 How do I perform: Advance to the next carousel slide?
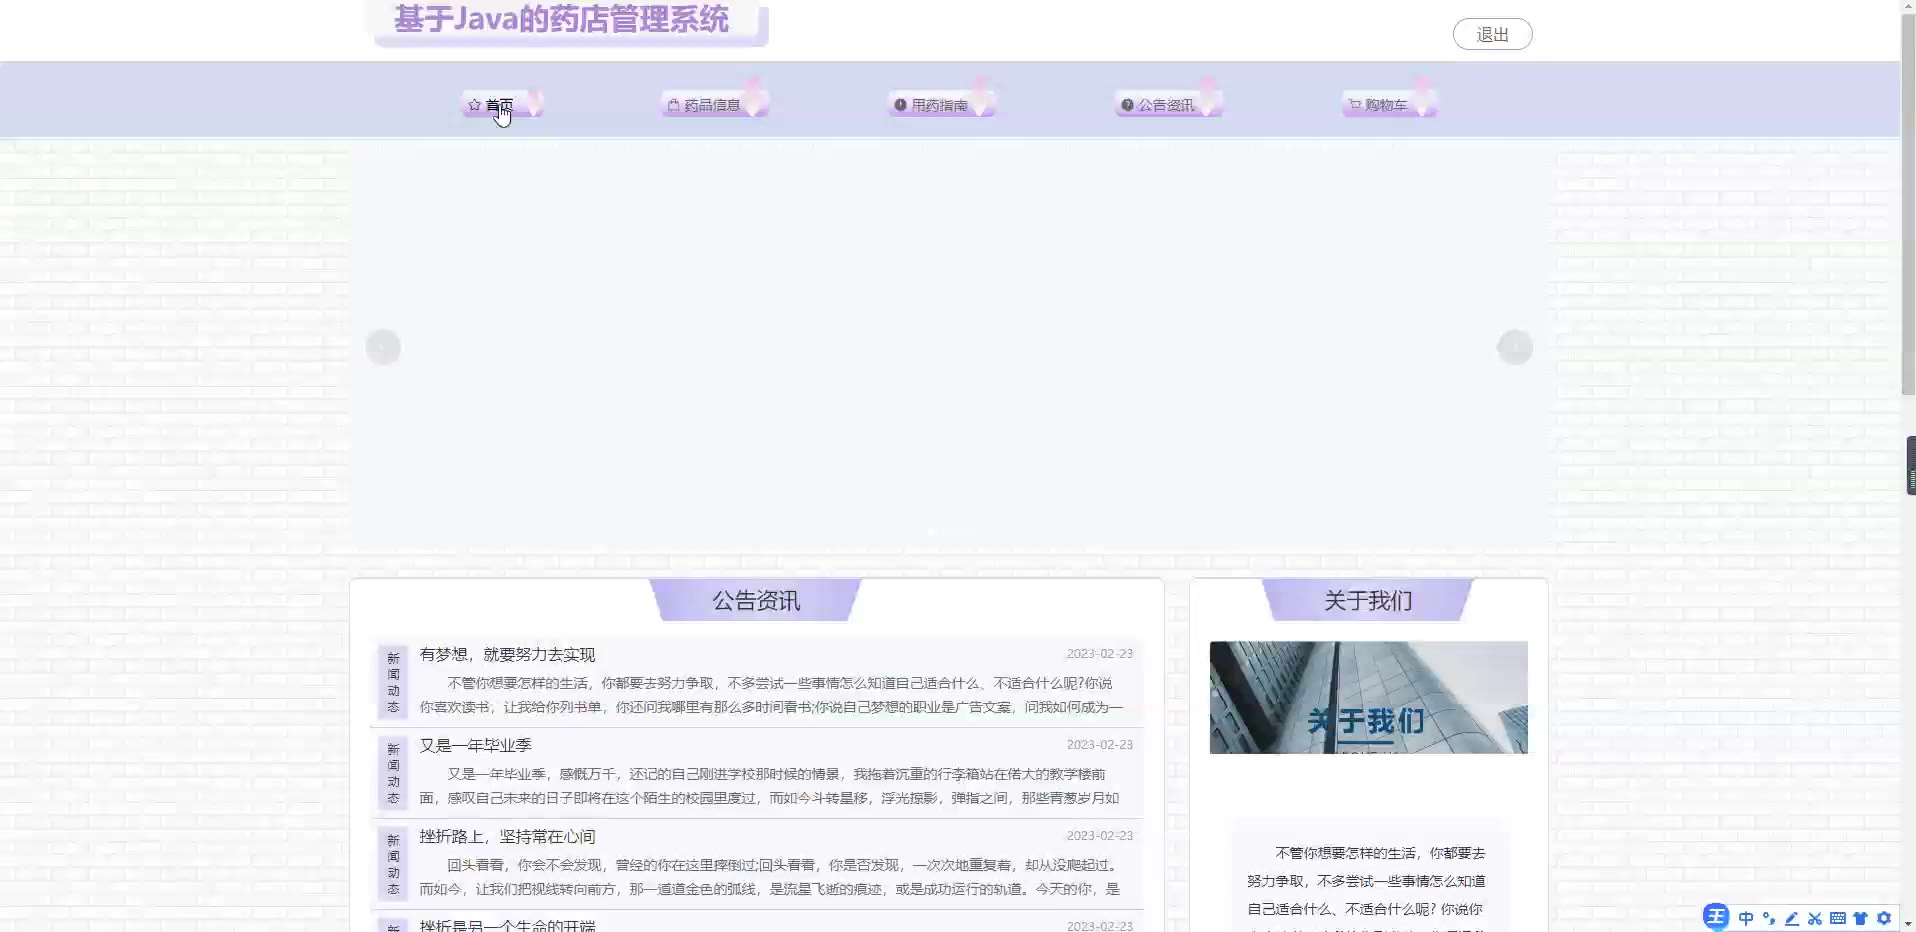pos(1514,347)
